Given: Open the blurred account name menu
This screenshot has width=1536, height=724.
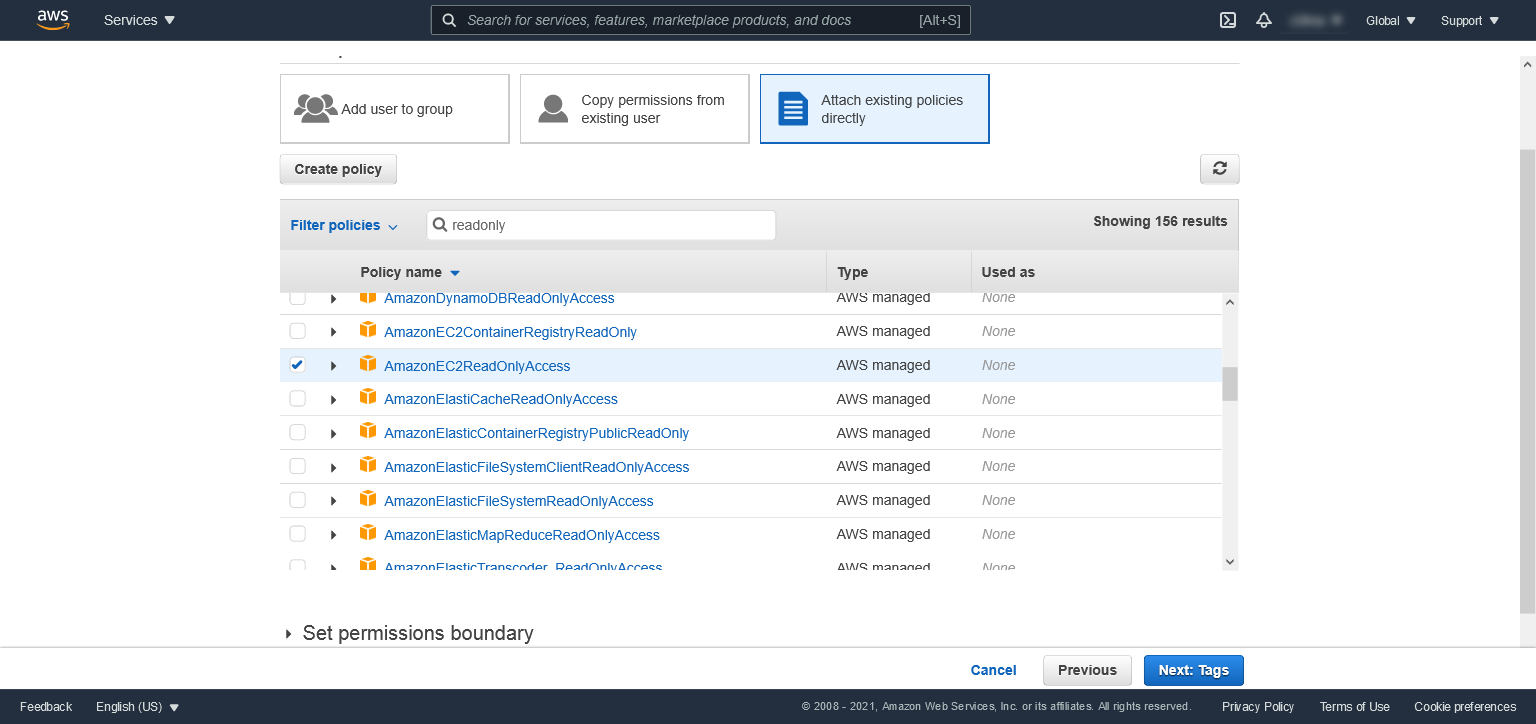Looking at the screenshot, I should tap(1315, 20).
